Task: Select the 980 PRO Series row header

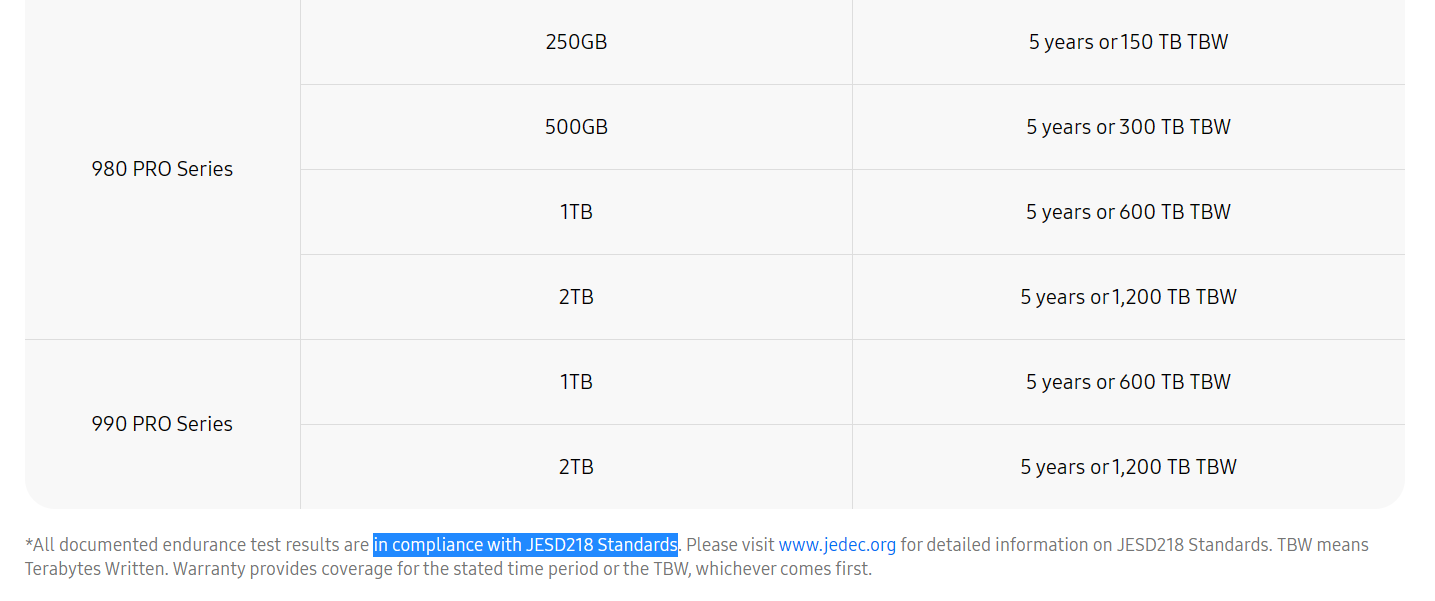Action: click(x=162, y=169)
